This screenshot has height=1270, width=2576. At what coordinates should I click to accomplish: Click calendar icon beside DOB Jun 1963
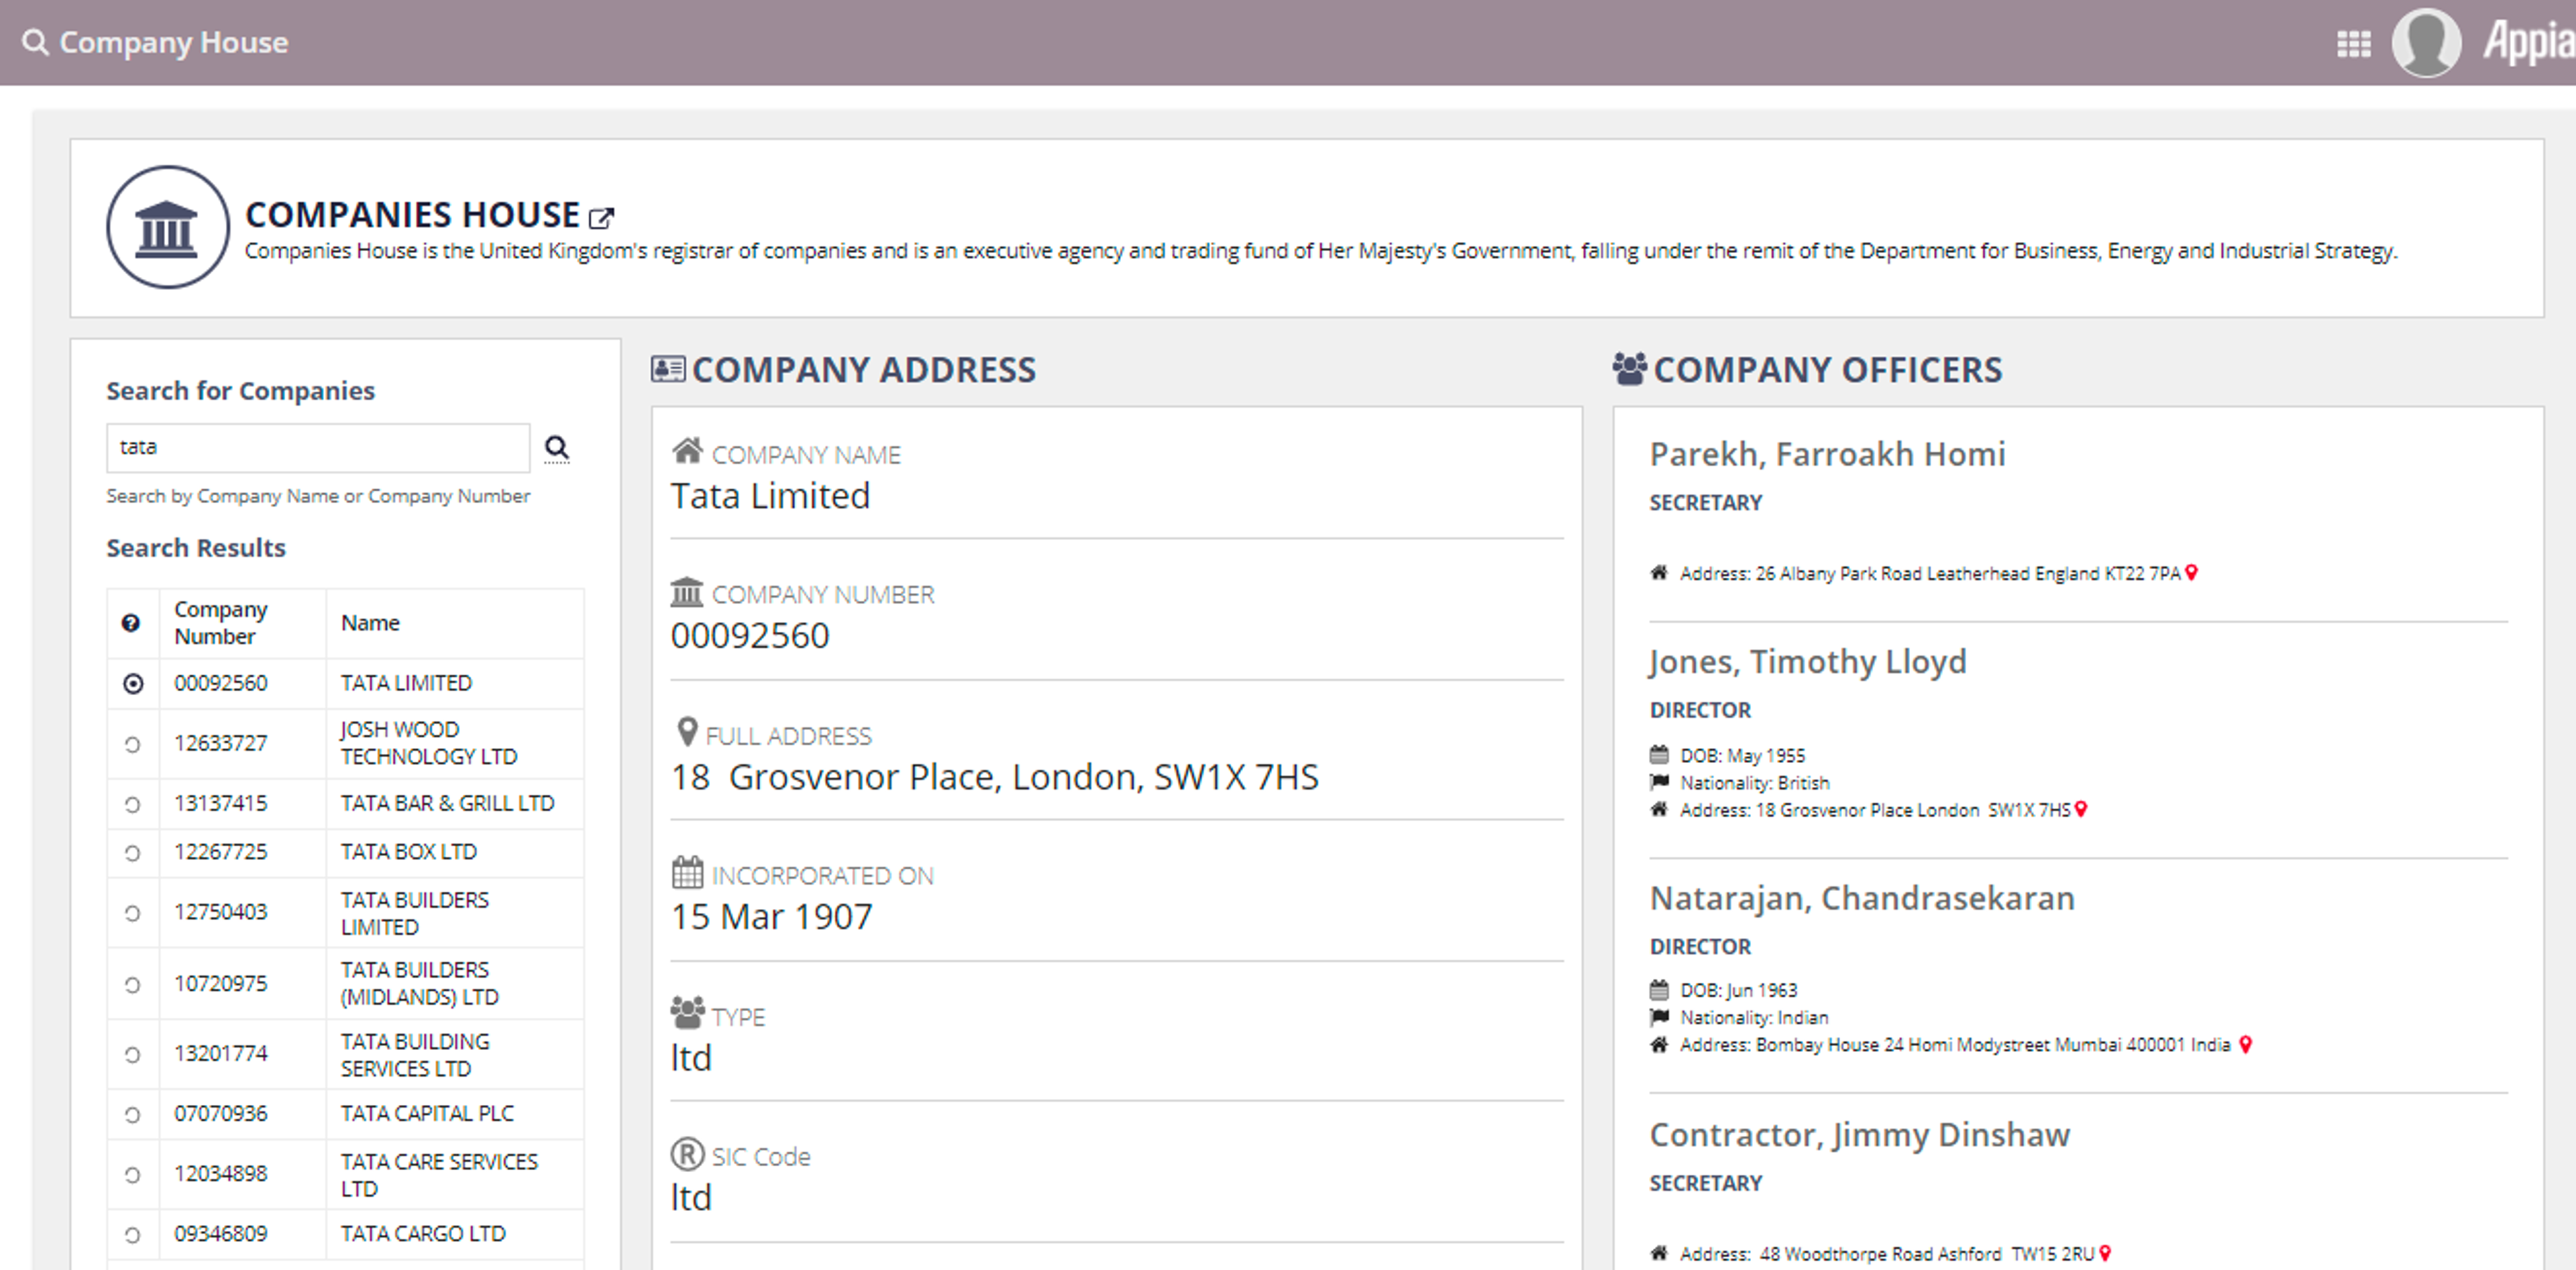click(x=1659, y=990)
